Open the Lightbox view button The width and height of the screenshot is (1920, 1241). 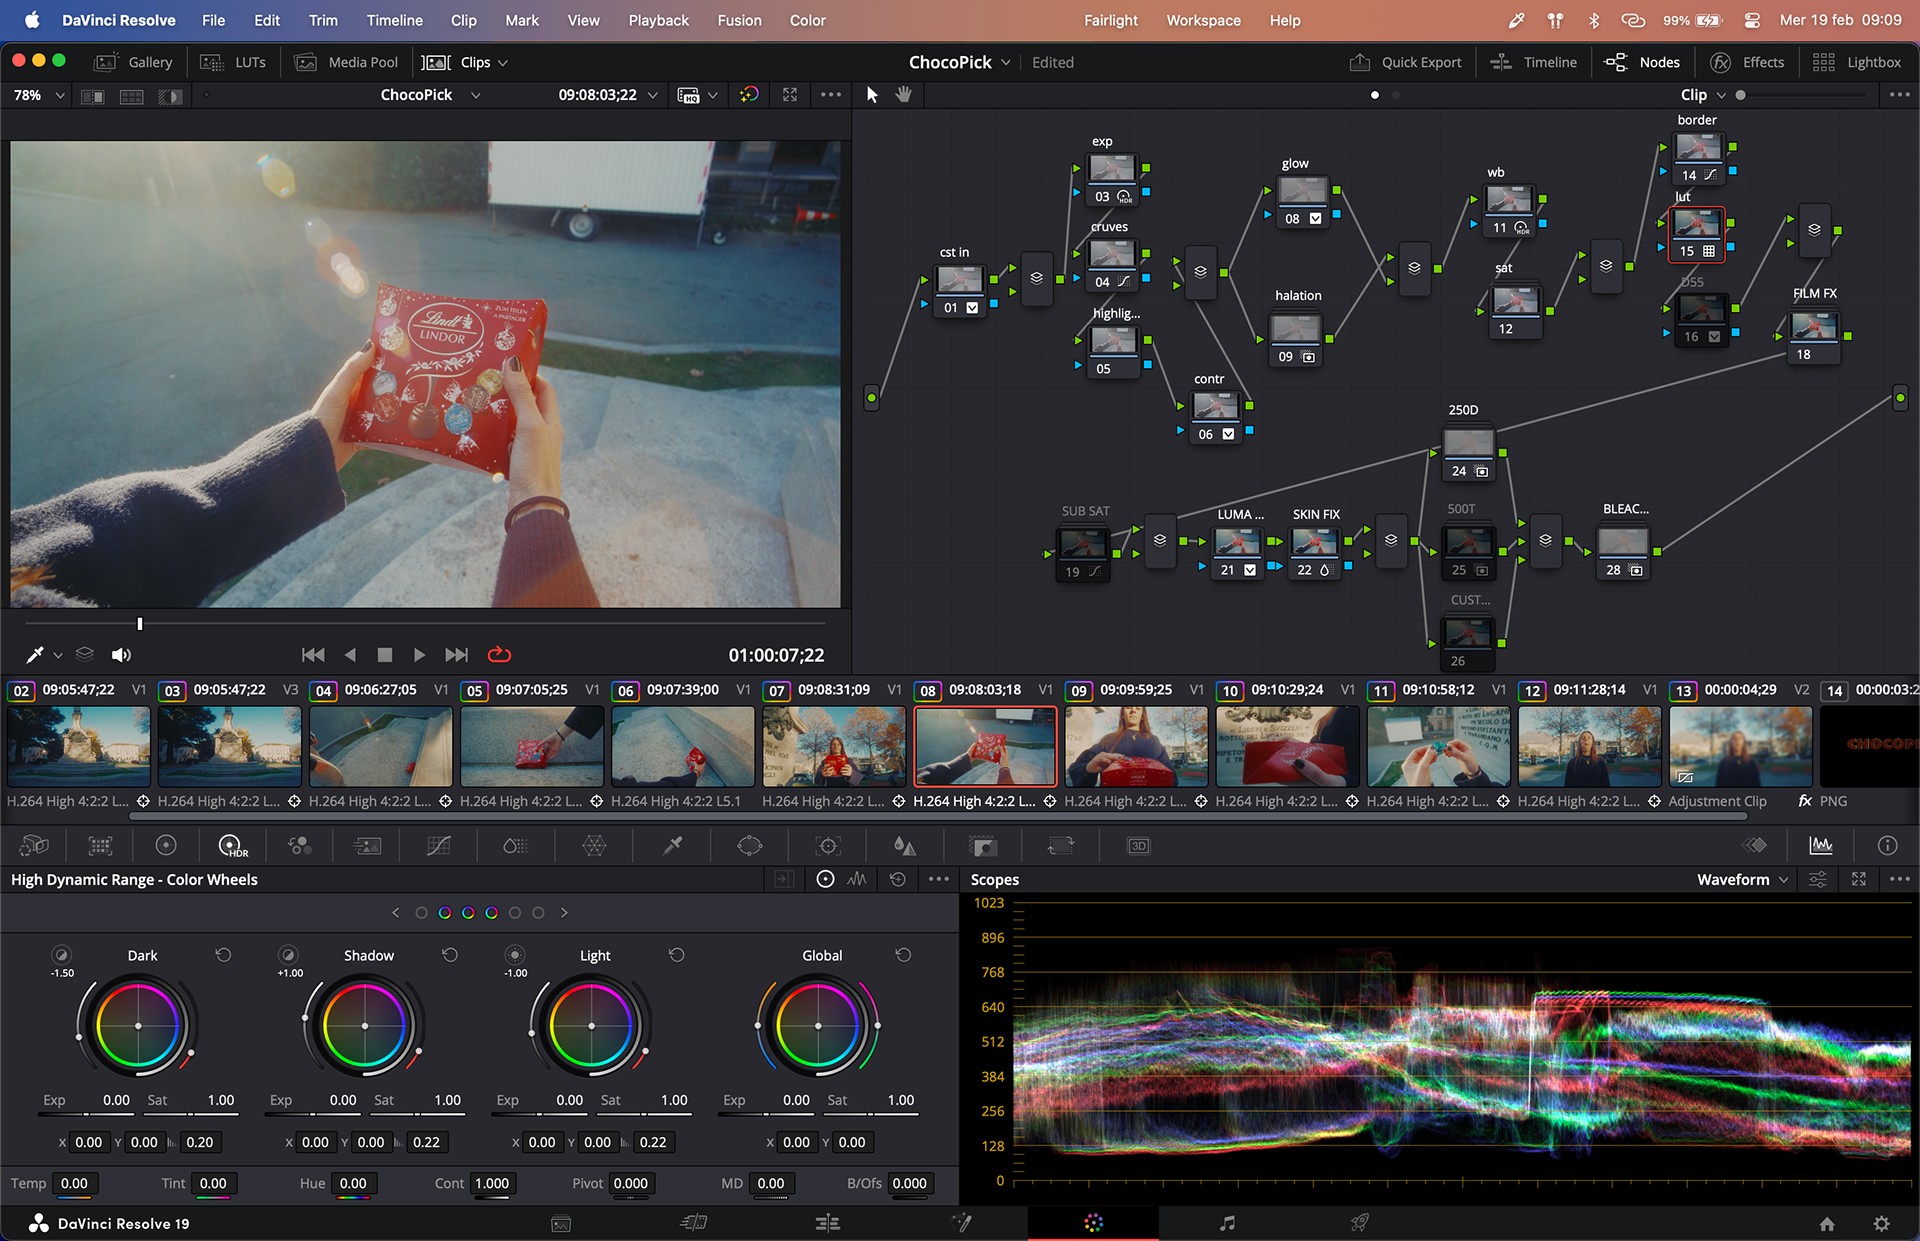(x=1857, y=62)
